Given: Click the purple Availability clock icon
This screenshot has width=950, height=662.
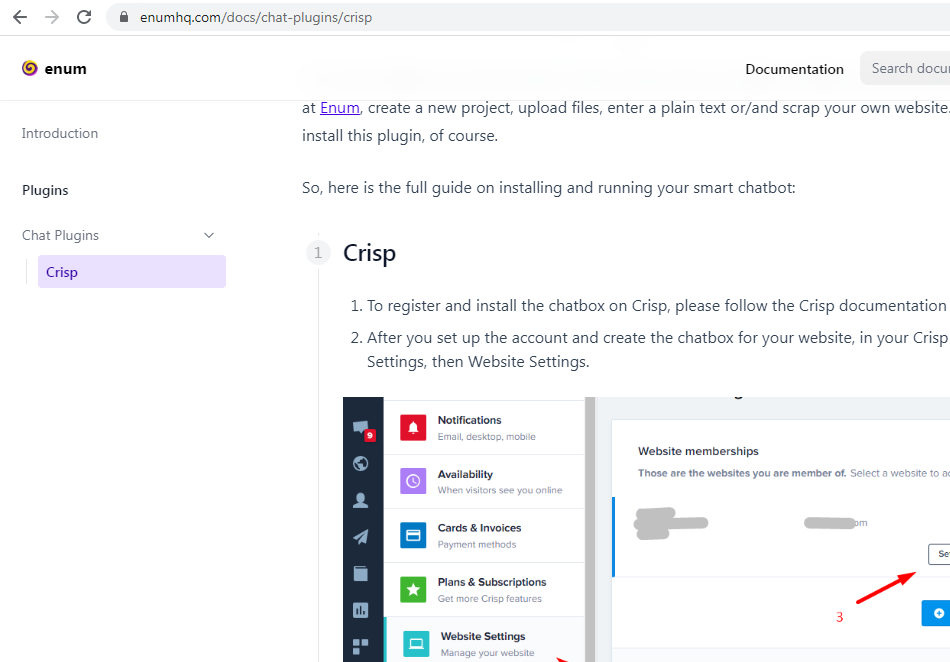Looking at the screenshot, I should point(413,482).
